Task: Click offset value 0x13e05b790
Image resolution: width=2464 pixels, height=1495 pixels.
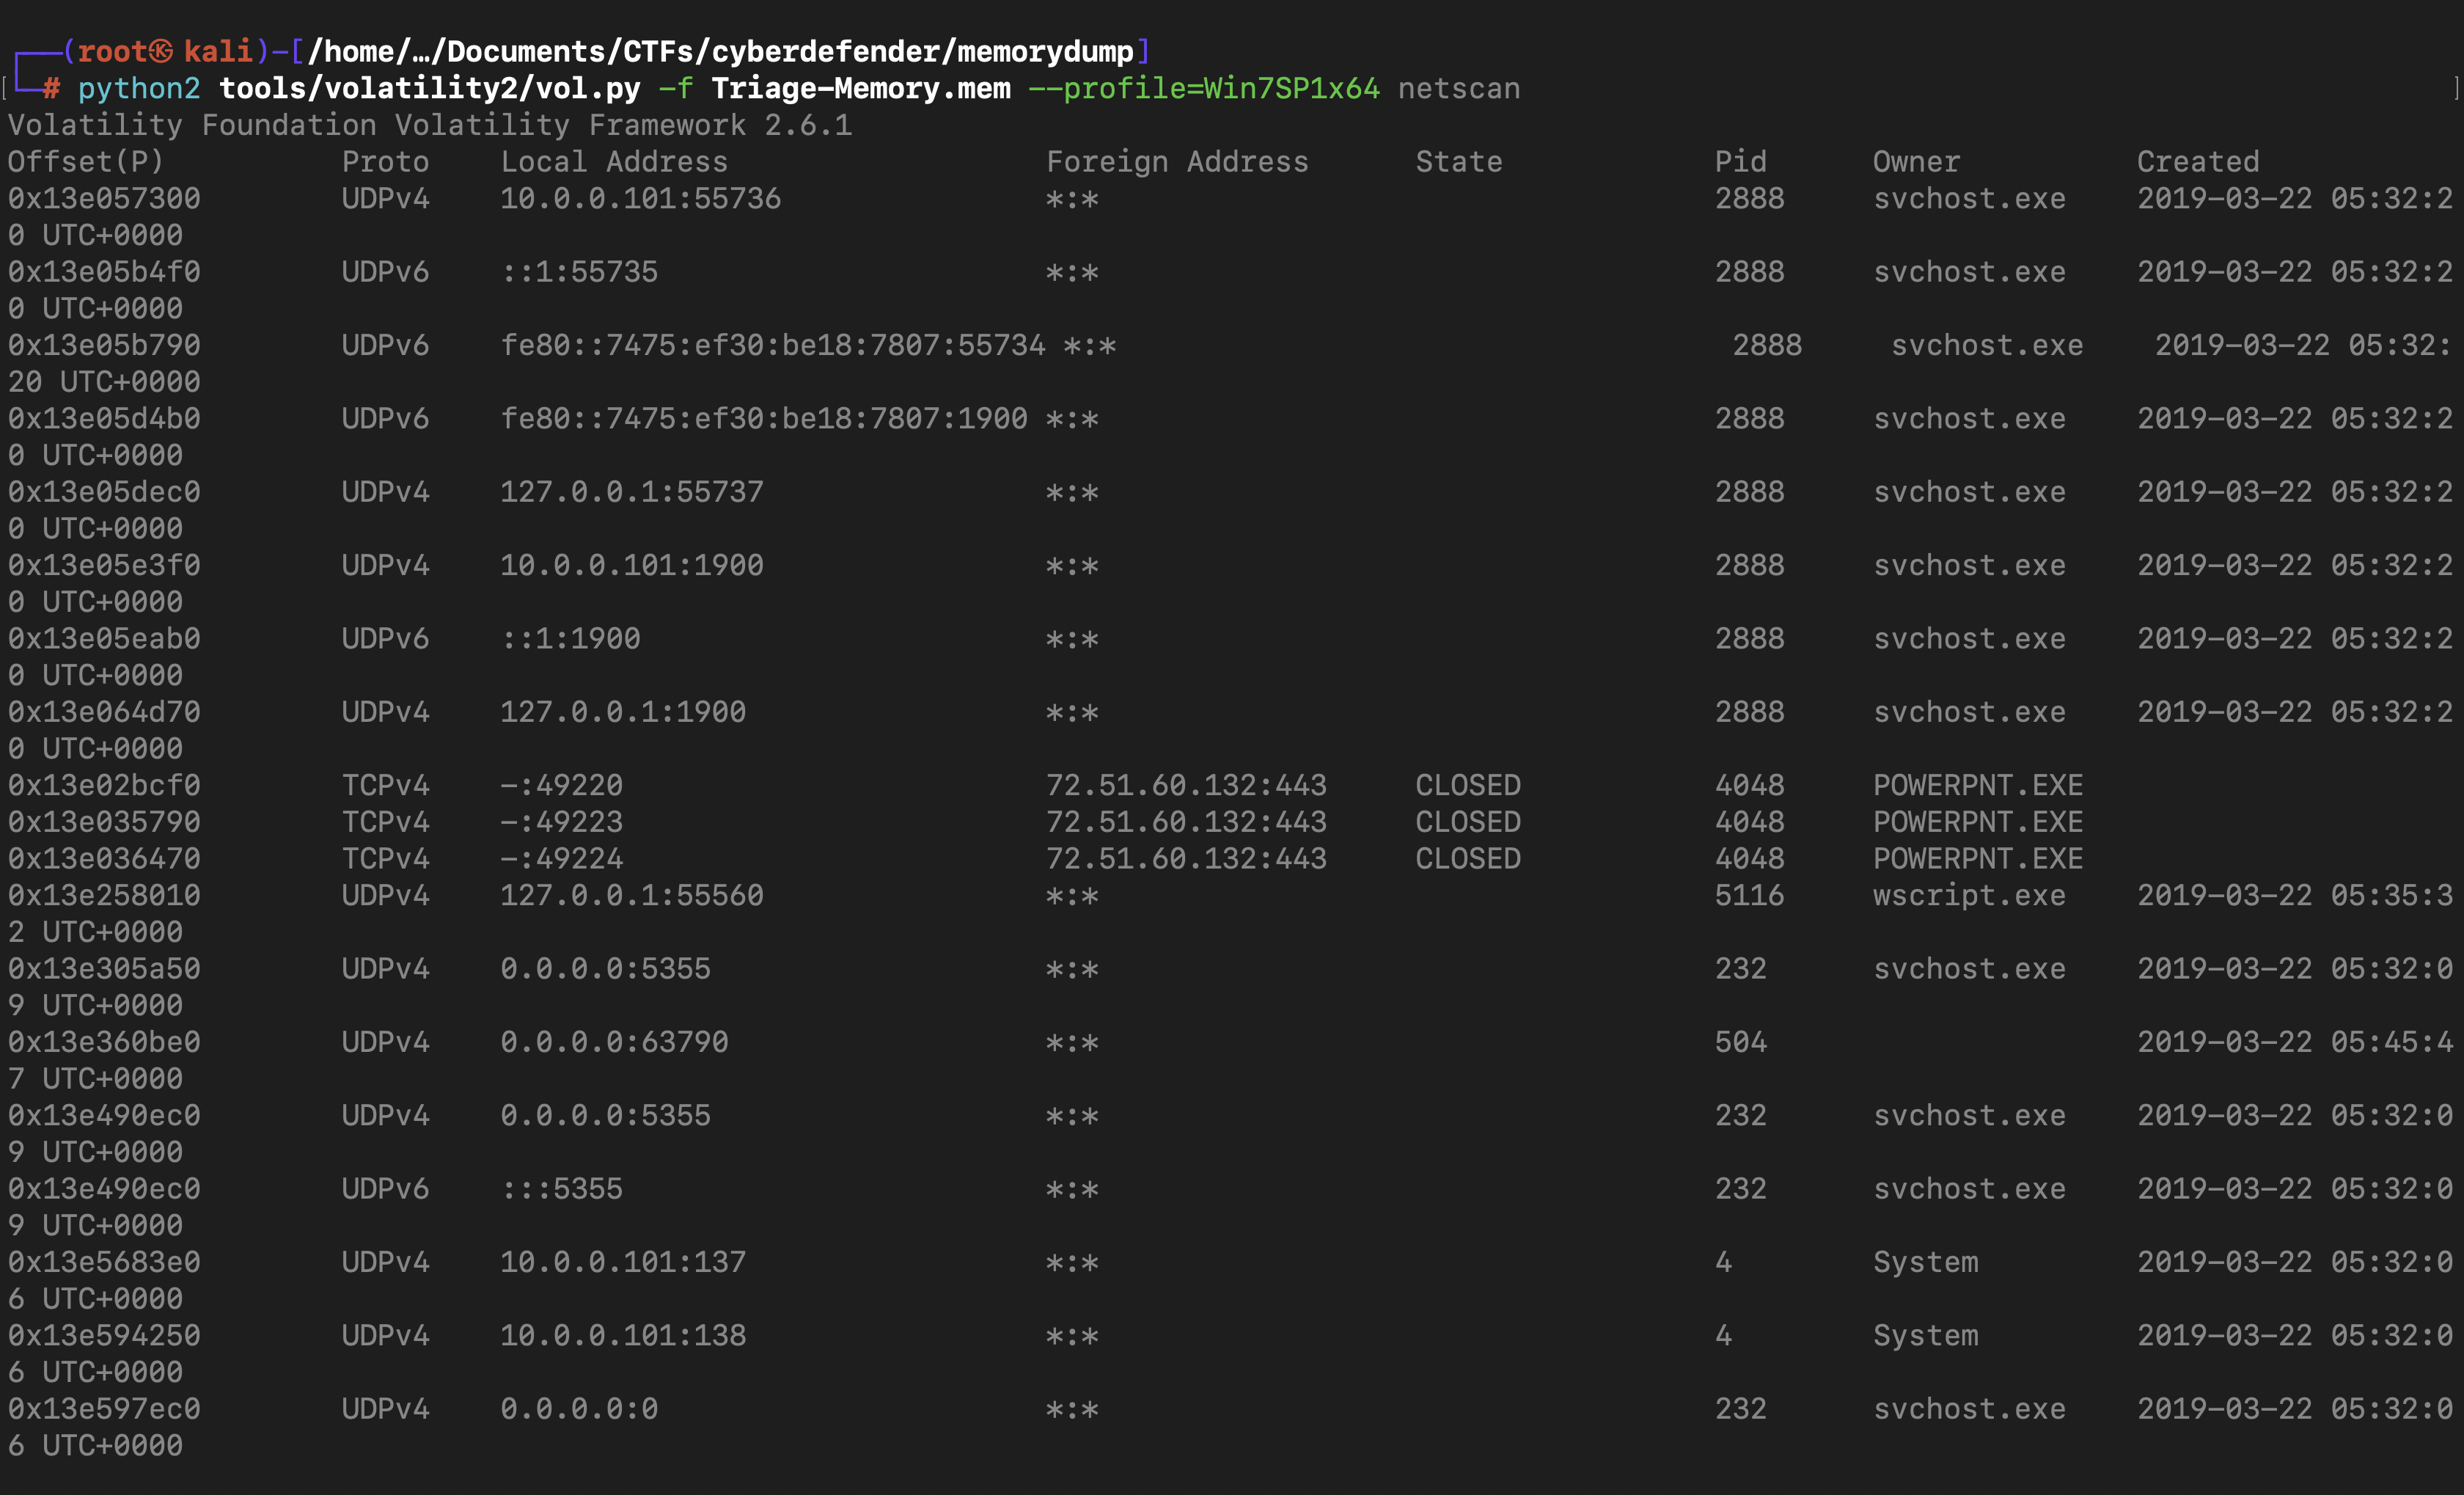Action: click(x=104, y=345)
